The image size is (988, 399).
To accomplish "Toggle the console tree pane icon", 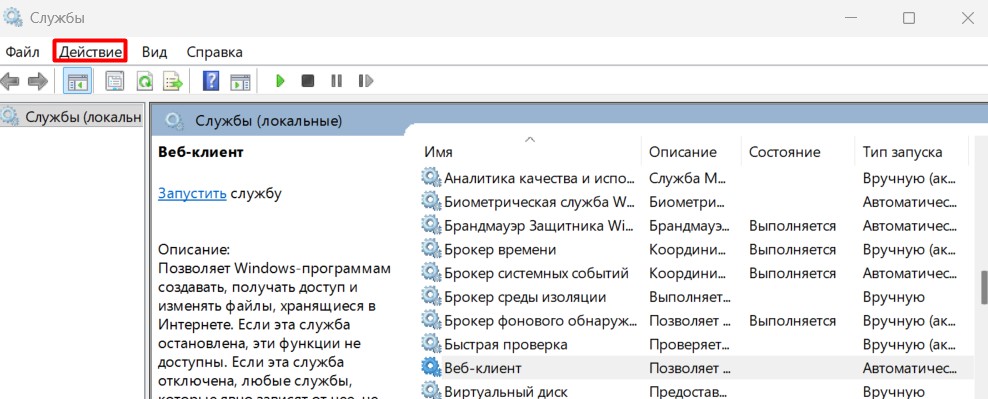I will click(78, 81).
